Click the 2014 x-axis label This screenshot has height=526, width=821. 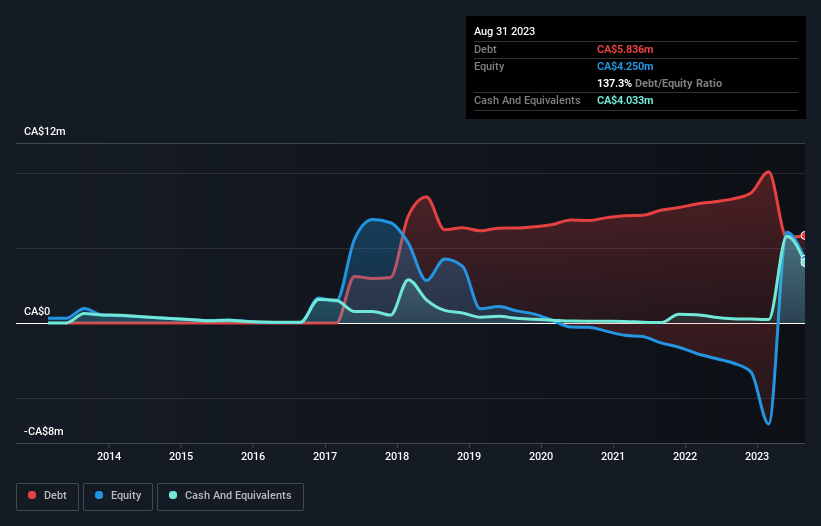(x=109, y=456)
